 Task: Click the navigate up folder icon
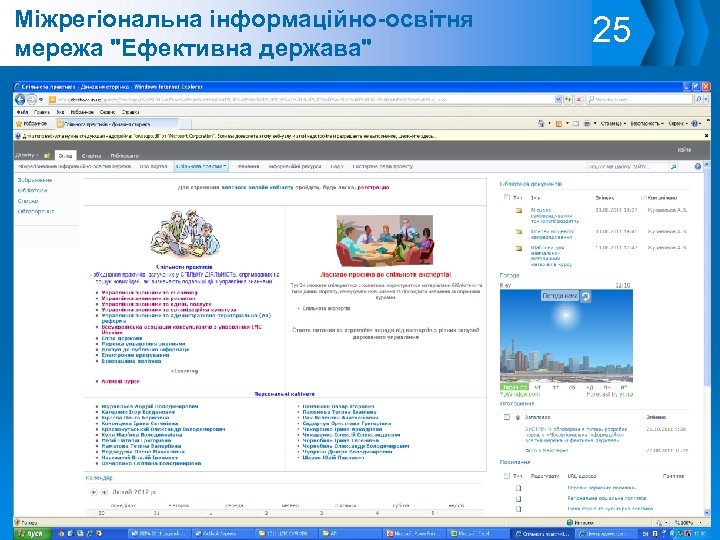[x=47, y=155]
